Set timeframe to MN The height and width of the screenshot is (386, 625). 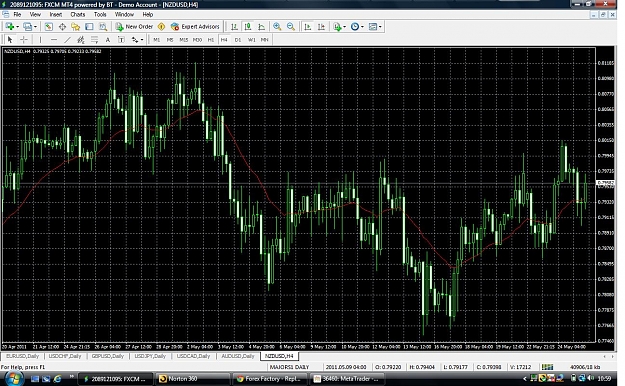[x=265, y=40]
